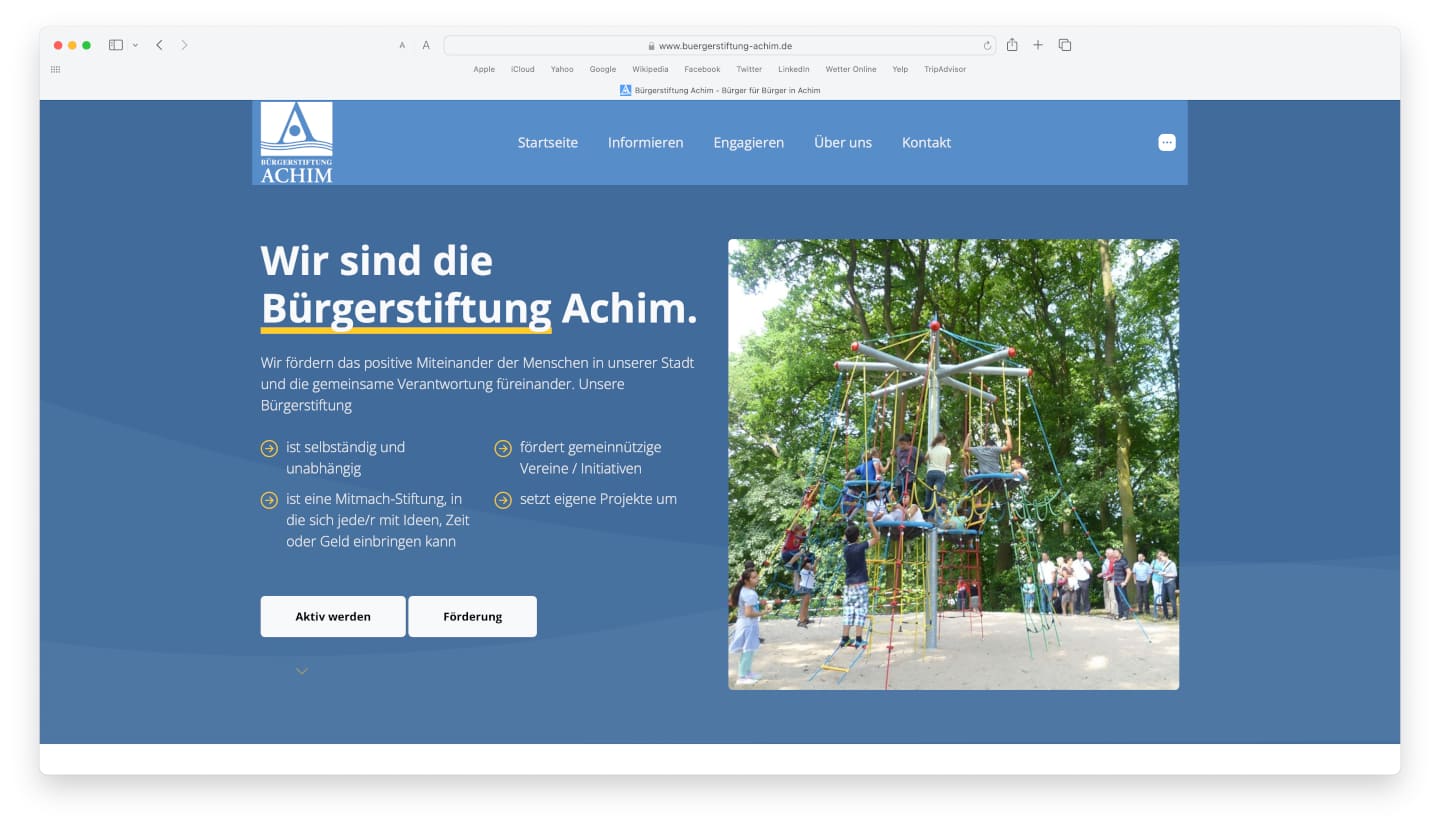Open Wikipedia from the favorites bar
The width and height of the screenshot is (1440, 827).
point(650,69)
